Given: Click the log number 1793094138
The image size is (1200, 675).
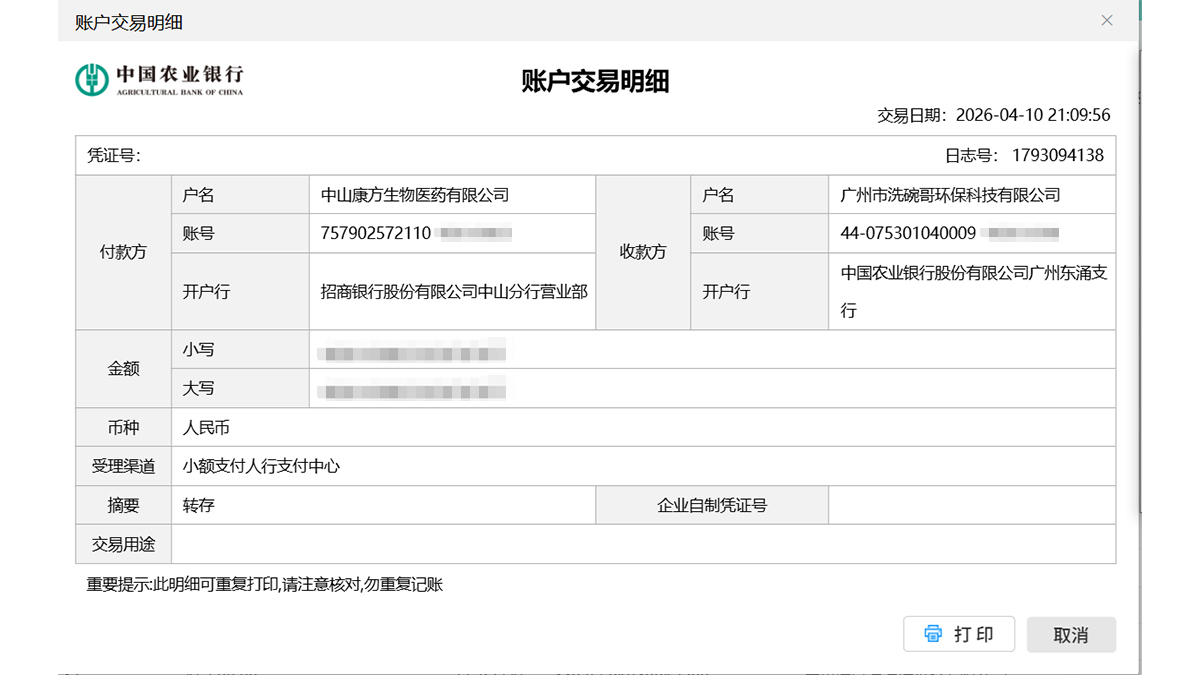Looking at the screenshot, I should click(x=1057, y=155).
